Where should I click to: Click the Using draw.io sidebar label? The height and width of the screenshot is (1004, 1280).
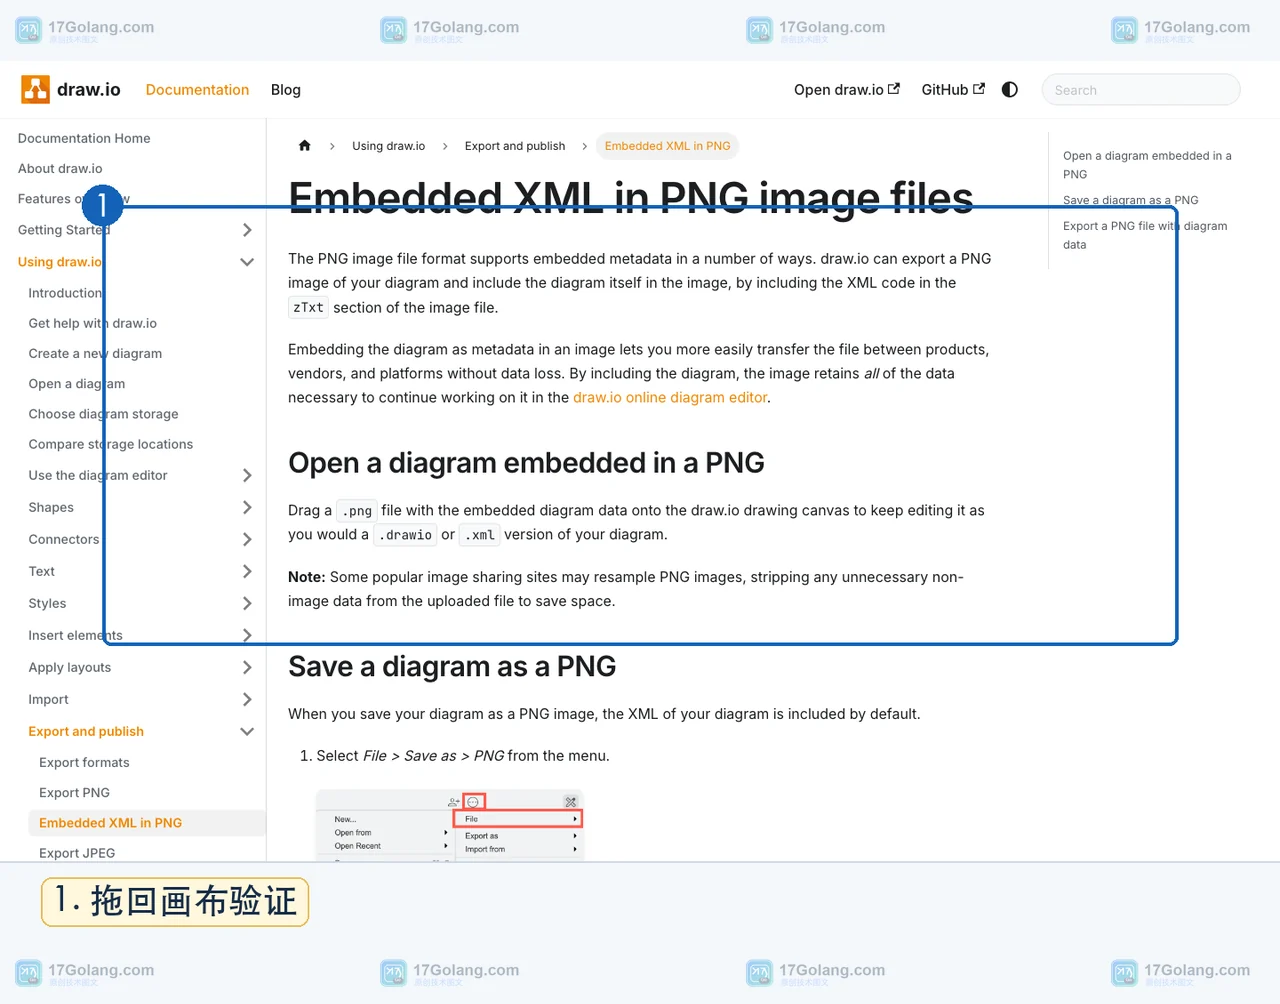[60, 262]
